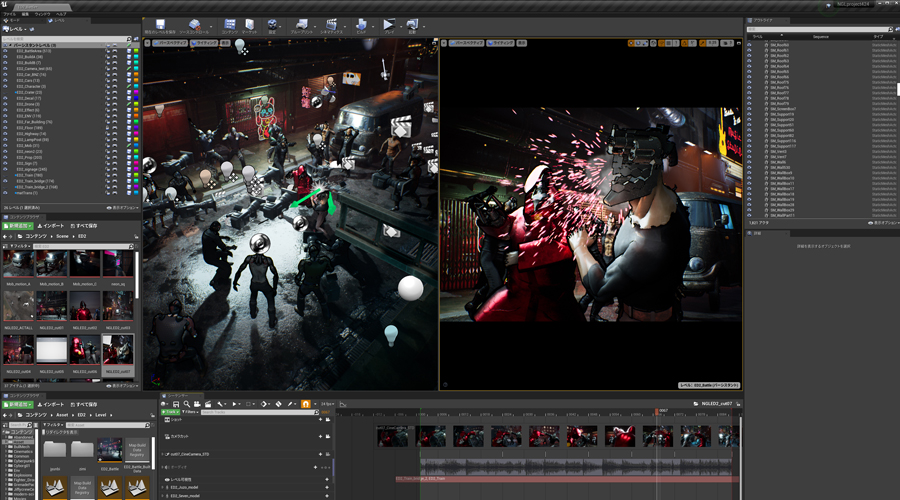The width and height of the screenshot is (900, 500).
Task: Click lower すべて保存 button
Action: point(83,404)
